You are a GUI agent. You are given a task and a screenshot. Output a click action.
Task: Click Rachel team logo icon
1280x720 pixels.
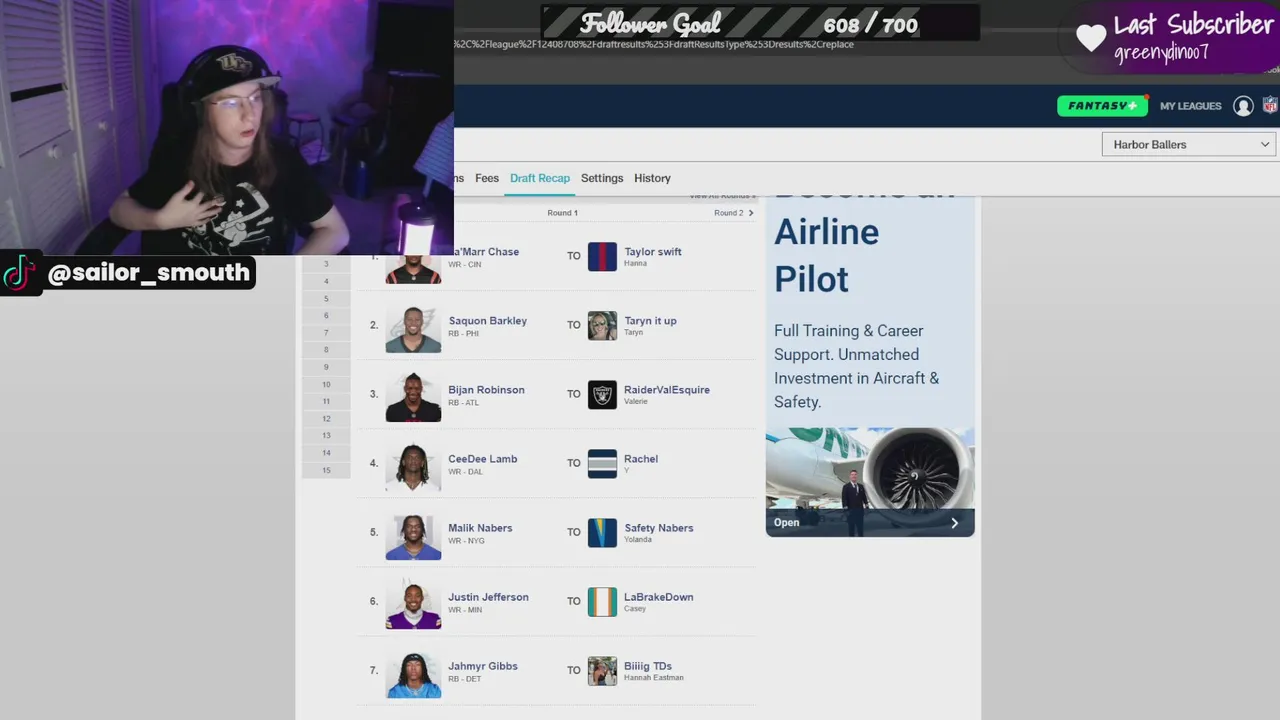coord(602,463)
